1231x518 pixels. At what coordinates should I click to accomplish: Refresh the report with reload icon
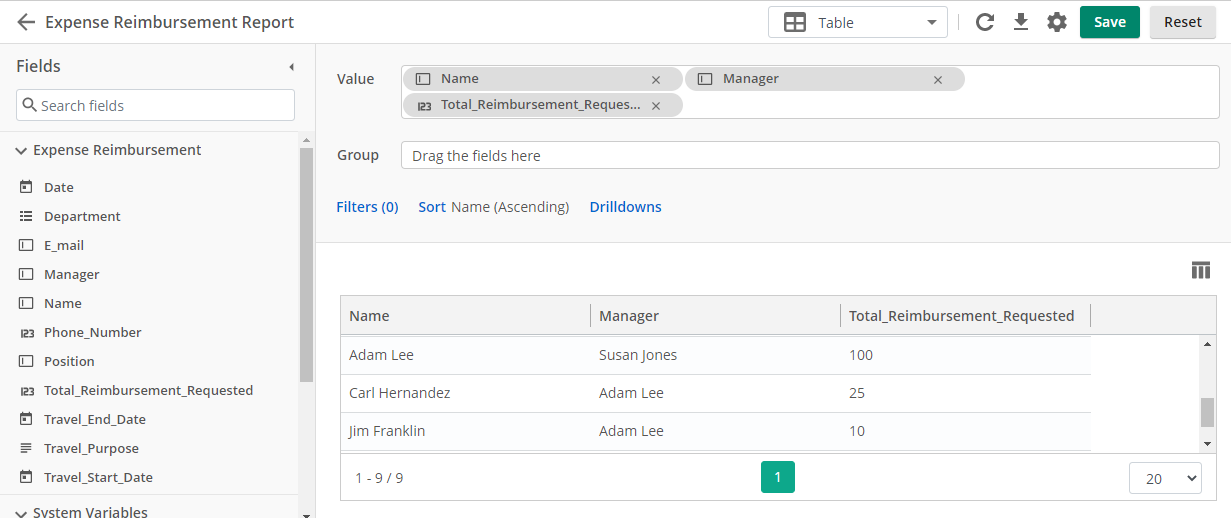(x=985, y=22)
